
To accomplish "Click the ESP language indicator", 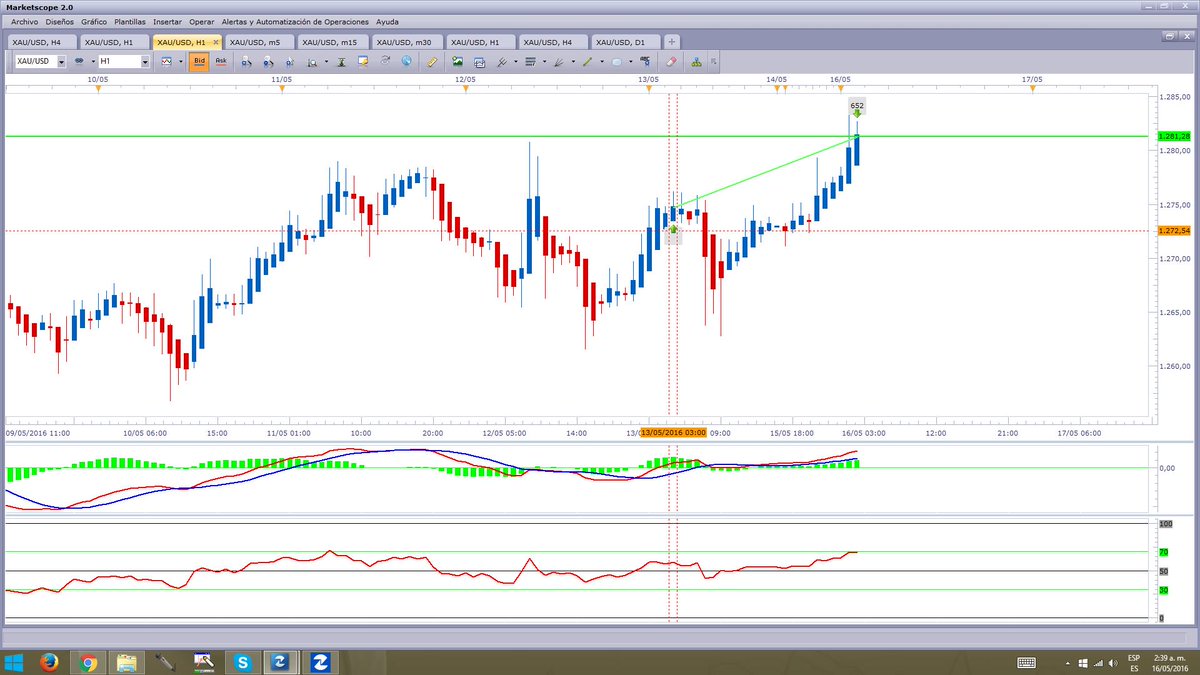I will (1133, 657).
